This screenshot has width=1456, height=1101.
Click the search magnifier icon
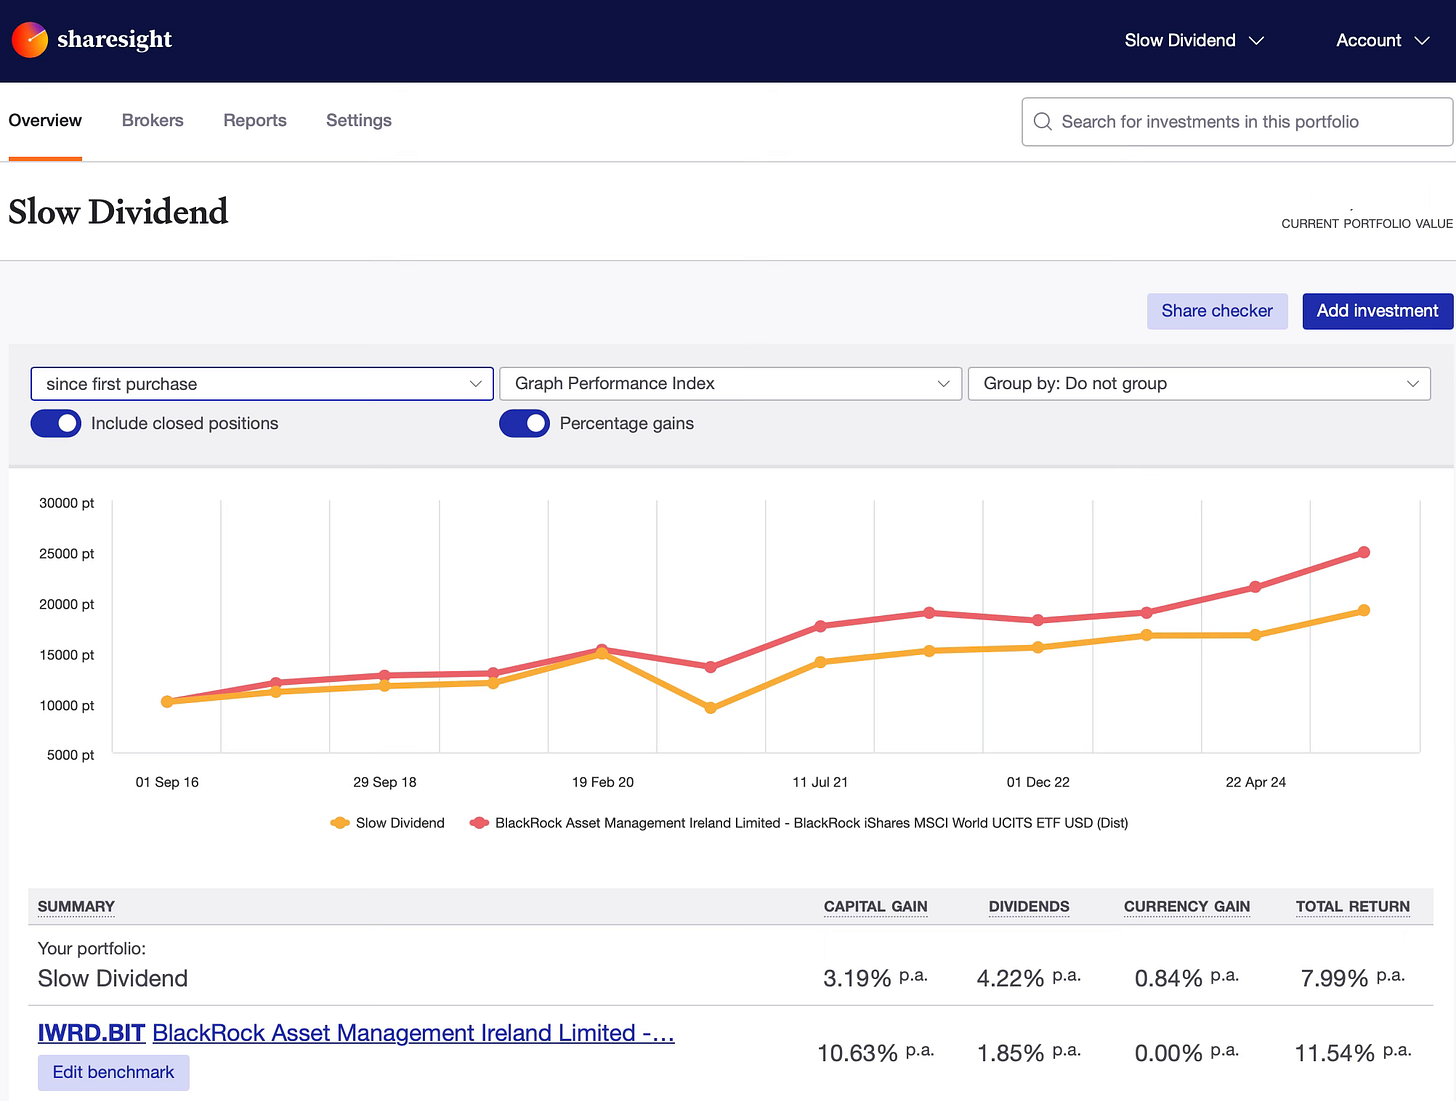(1043, 121)
